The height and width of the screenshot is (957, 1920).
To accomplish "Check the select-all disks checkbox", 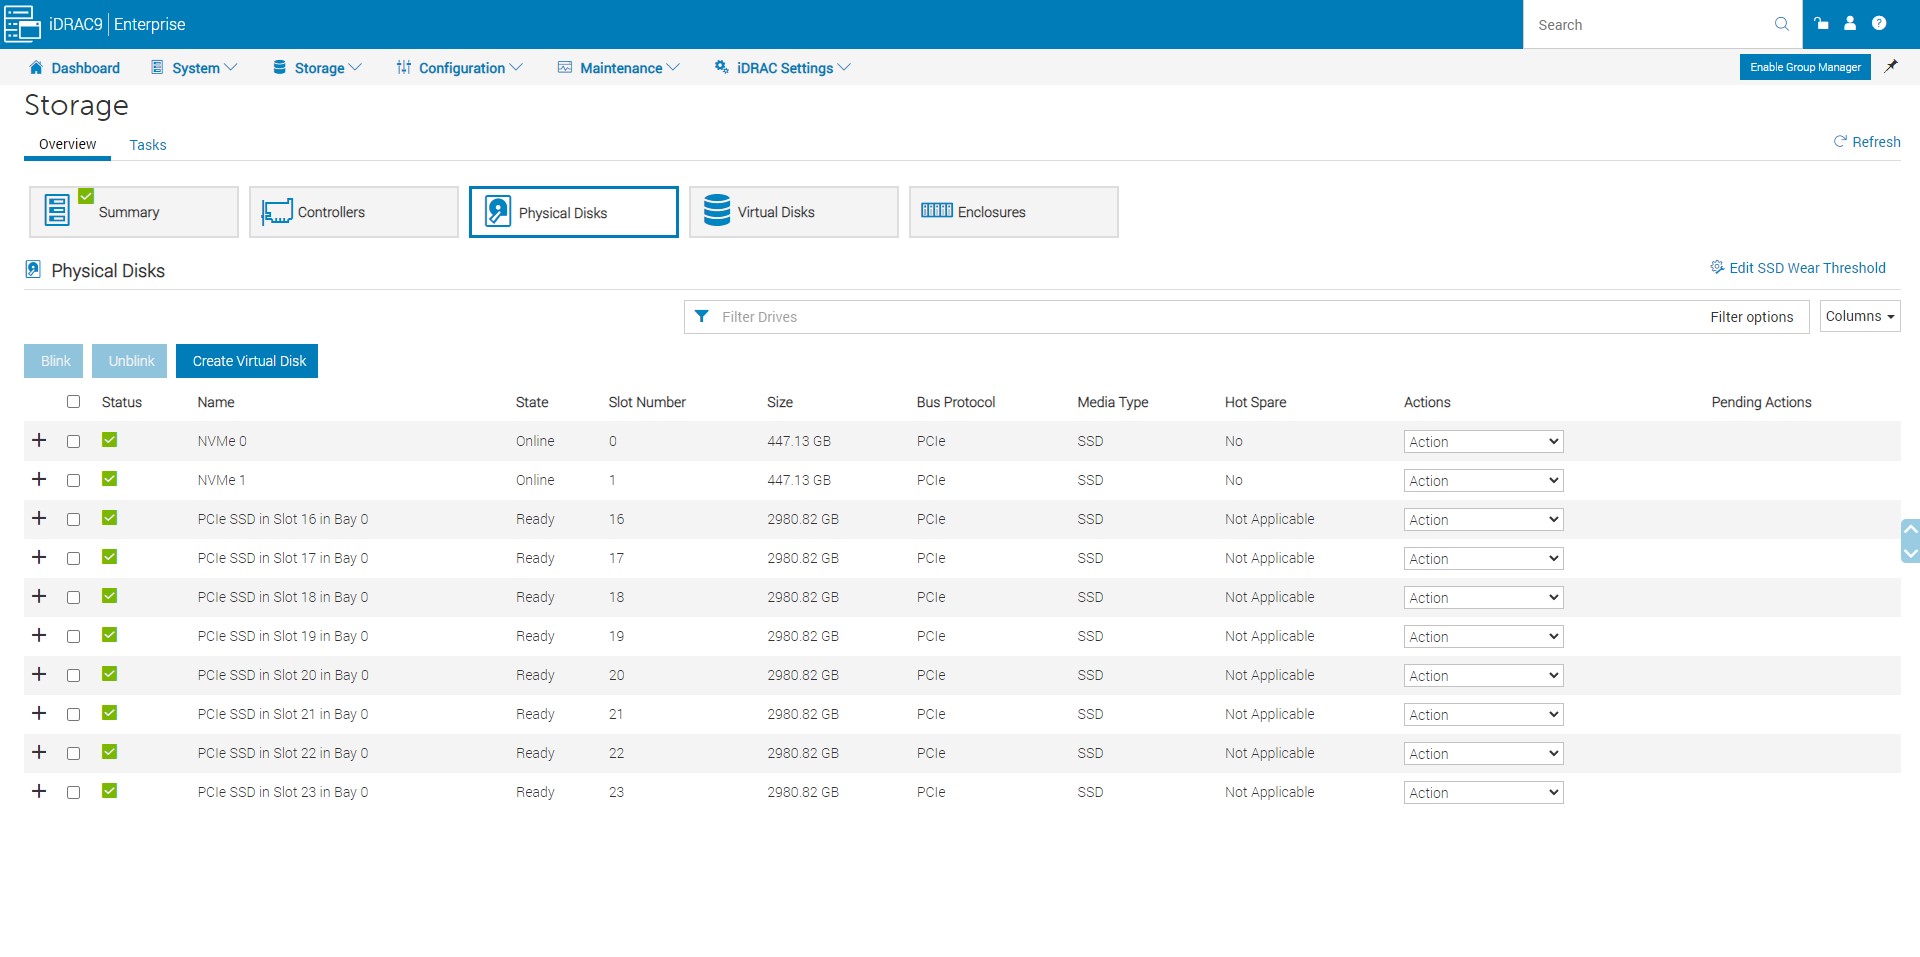I will pyautogui.click(x=73, y=402).
